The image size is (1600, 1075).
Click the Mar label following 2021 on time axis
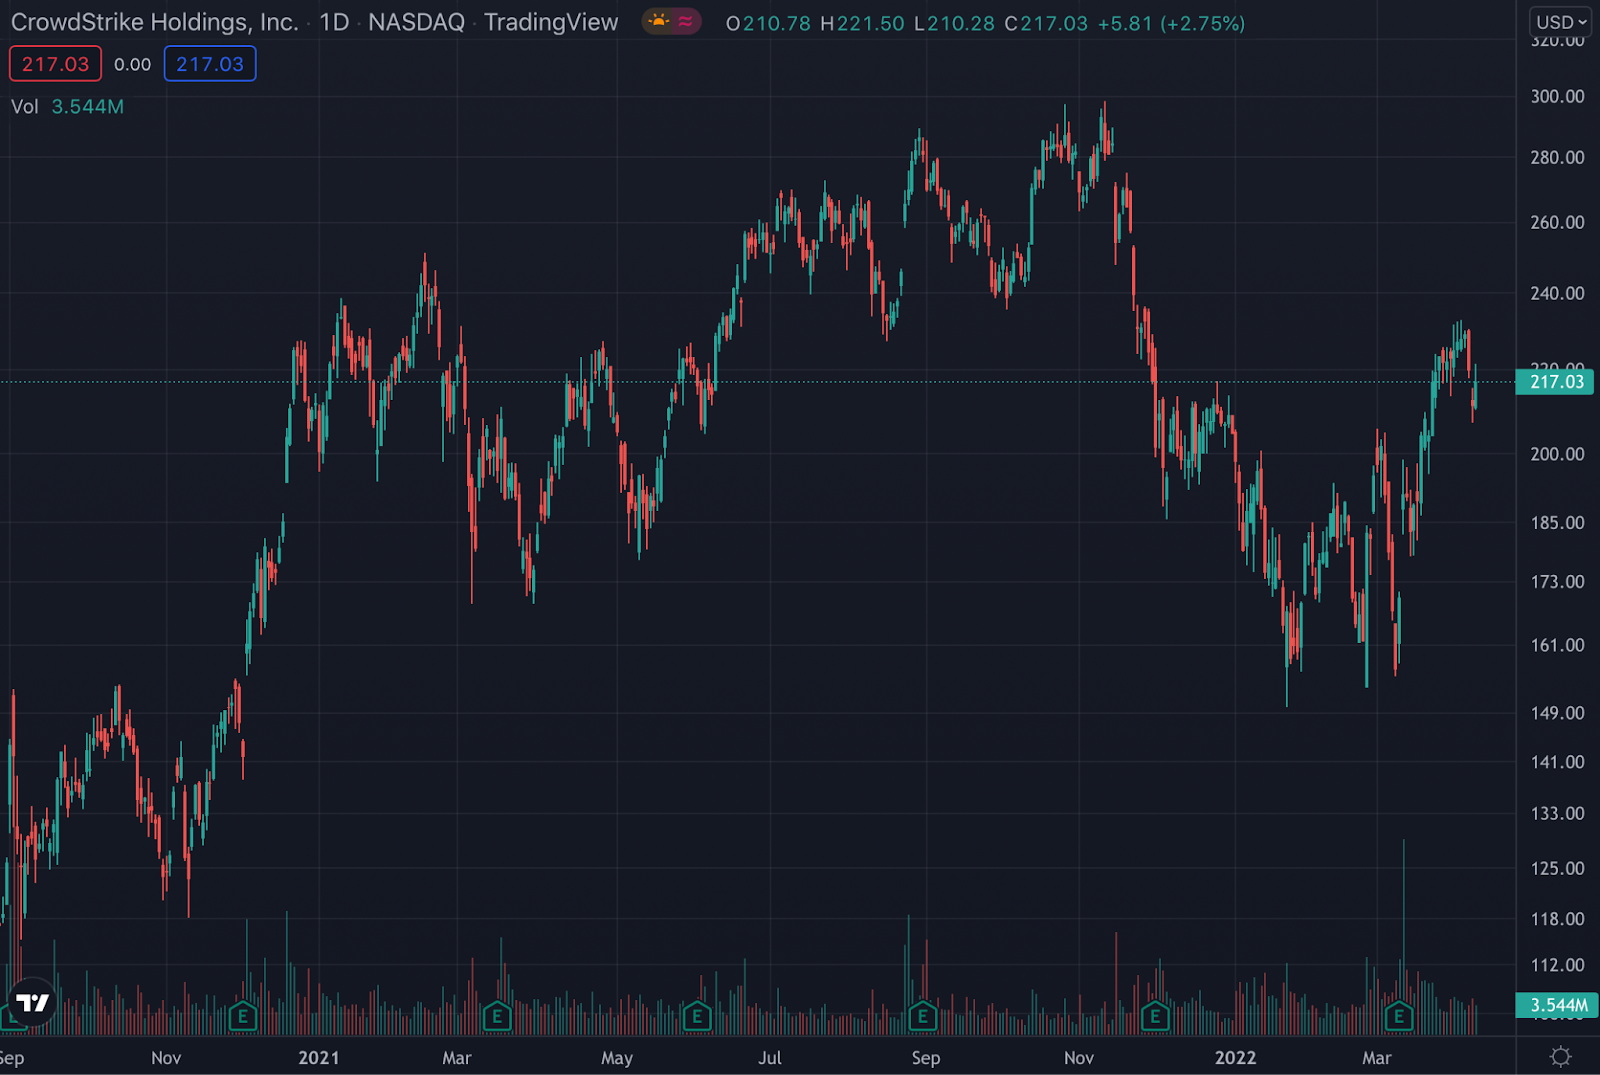[457, 1057]
